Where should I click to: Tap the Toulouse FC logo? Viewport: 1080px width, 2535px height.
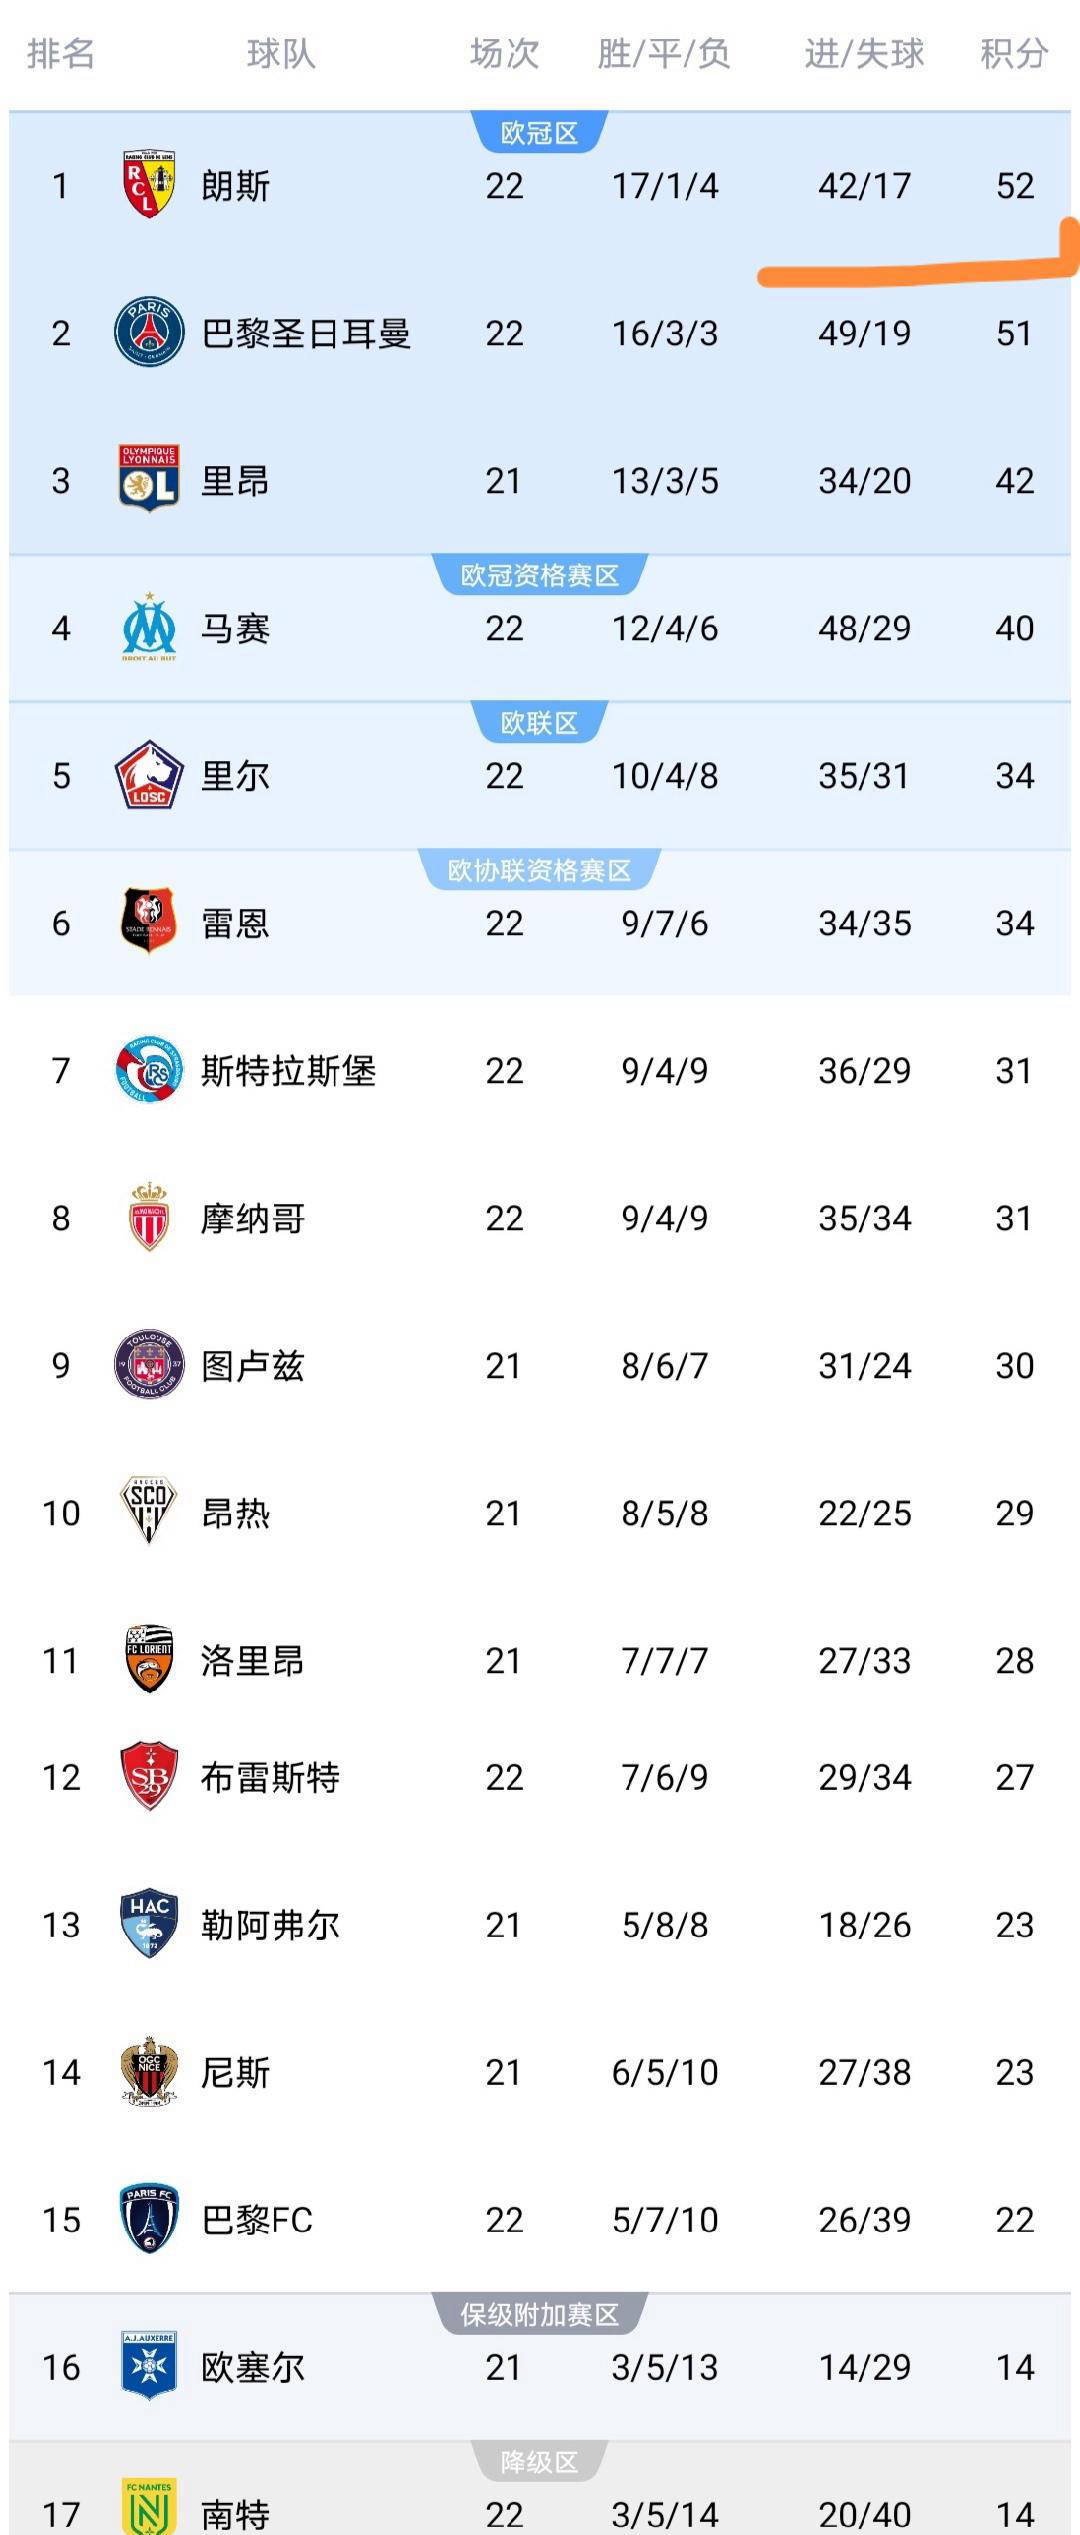pos(149,1365)
